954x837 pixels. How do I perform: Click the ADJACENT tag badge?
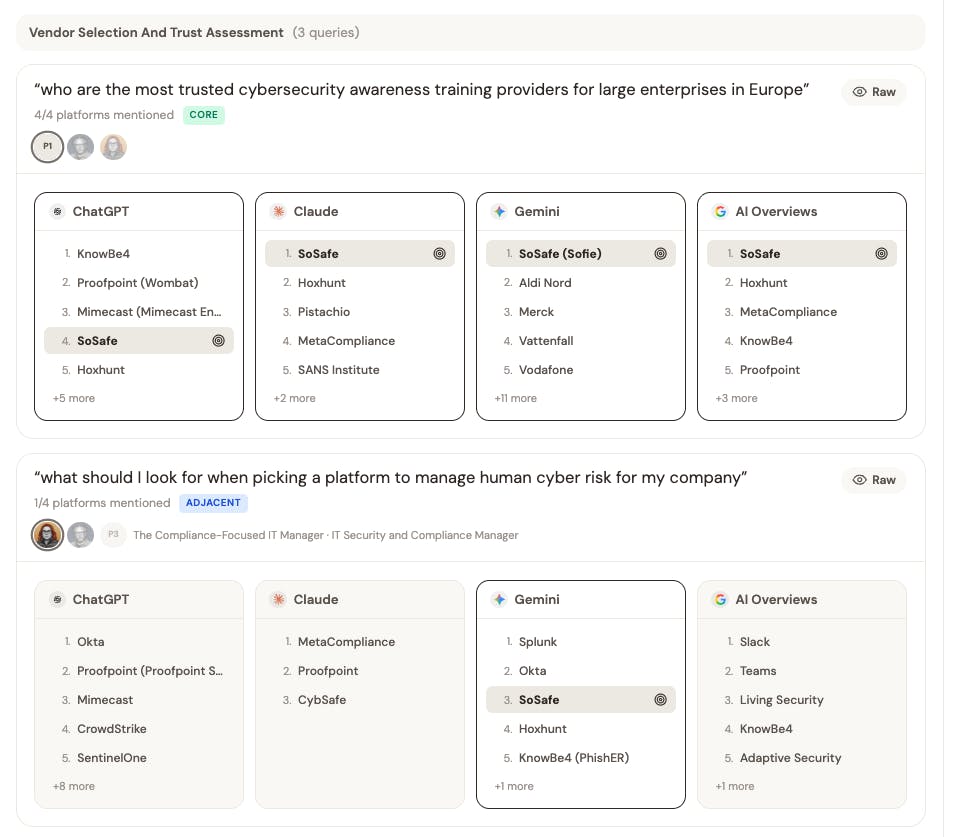point(214,503)
